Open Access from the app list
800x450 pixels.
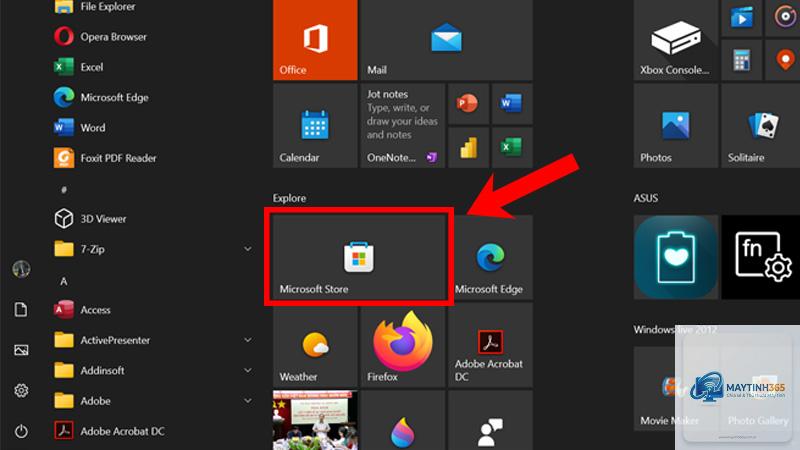pyautogui.click(x=153, y=310)
